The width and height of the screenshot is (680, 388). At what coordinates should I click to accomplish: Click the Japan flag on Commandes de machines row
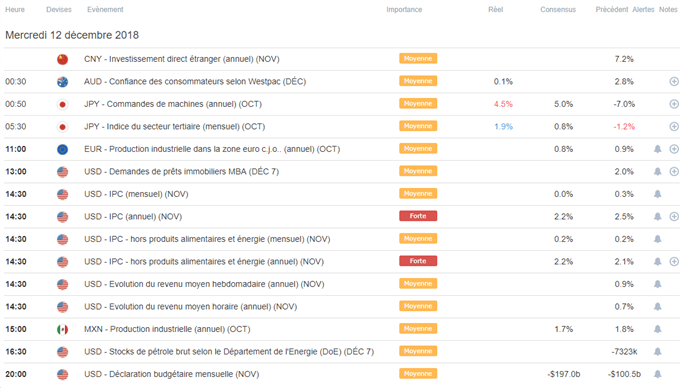(62, 104)
